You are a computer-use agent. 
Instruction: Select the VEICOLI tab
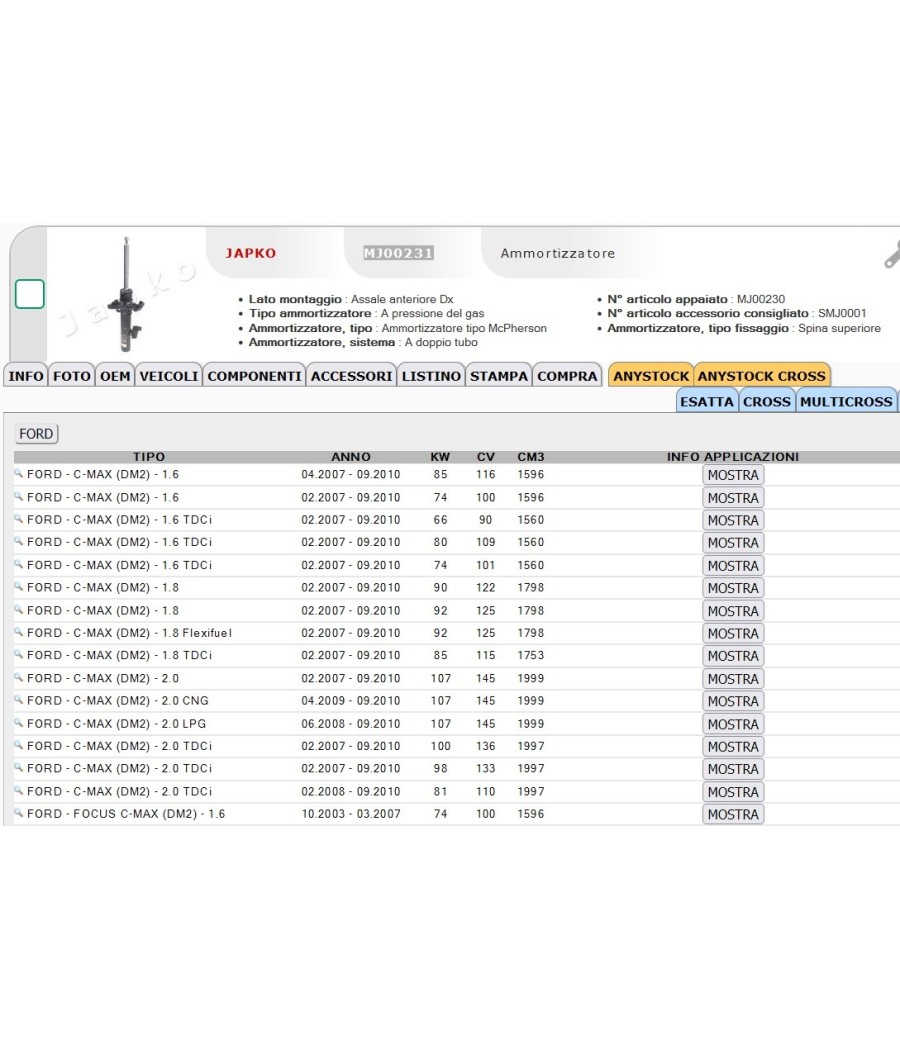click(x=169, y=376)
